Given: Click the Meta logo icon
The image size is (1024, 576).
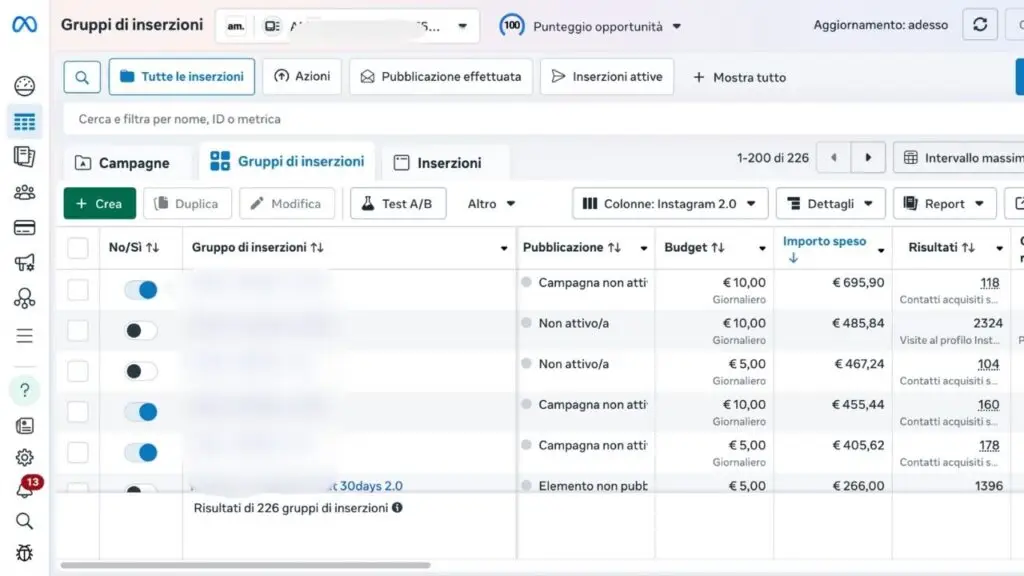Looking at the screenshot, I should tap(24, 25).
